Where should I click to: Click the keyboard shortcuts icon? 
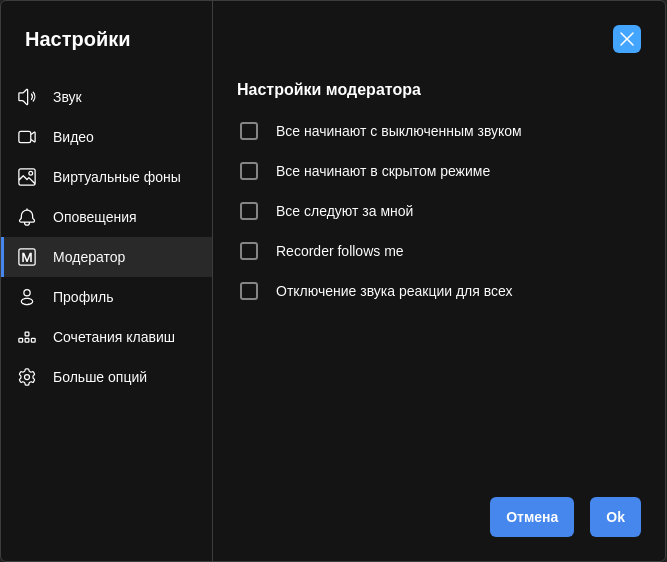(x=27, y=337)
